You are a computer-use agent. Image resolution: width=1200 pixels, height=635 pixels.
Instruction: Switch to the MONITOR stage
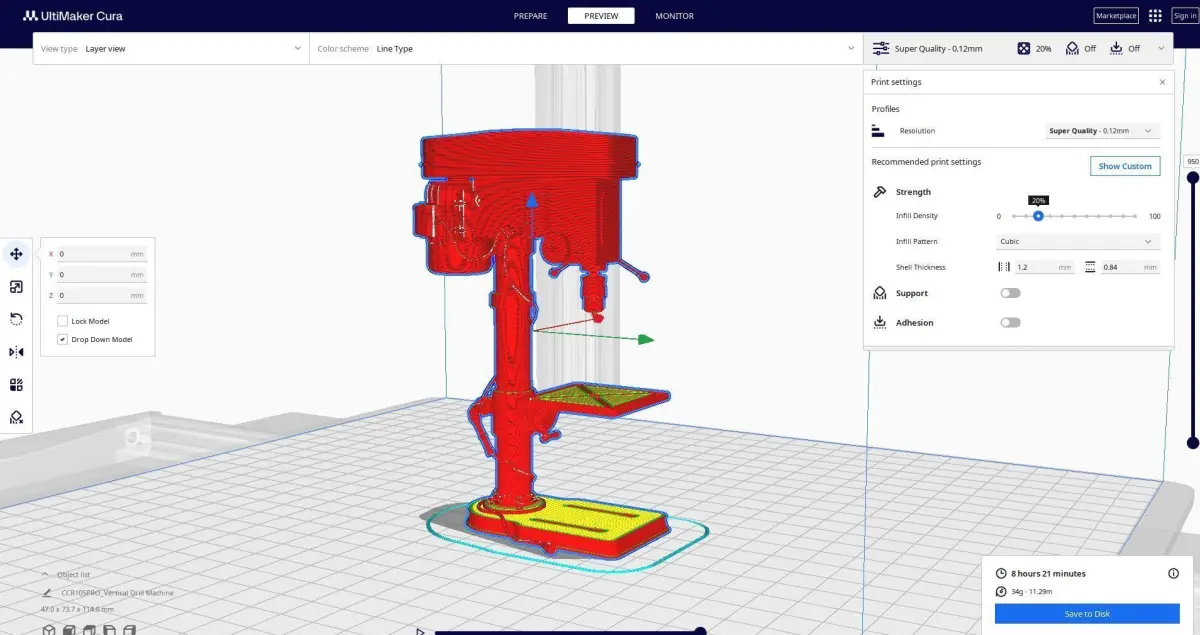point(674,16)
